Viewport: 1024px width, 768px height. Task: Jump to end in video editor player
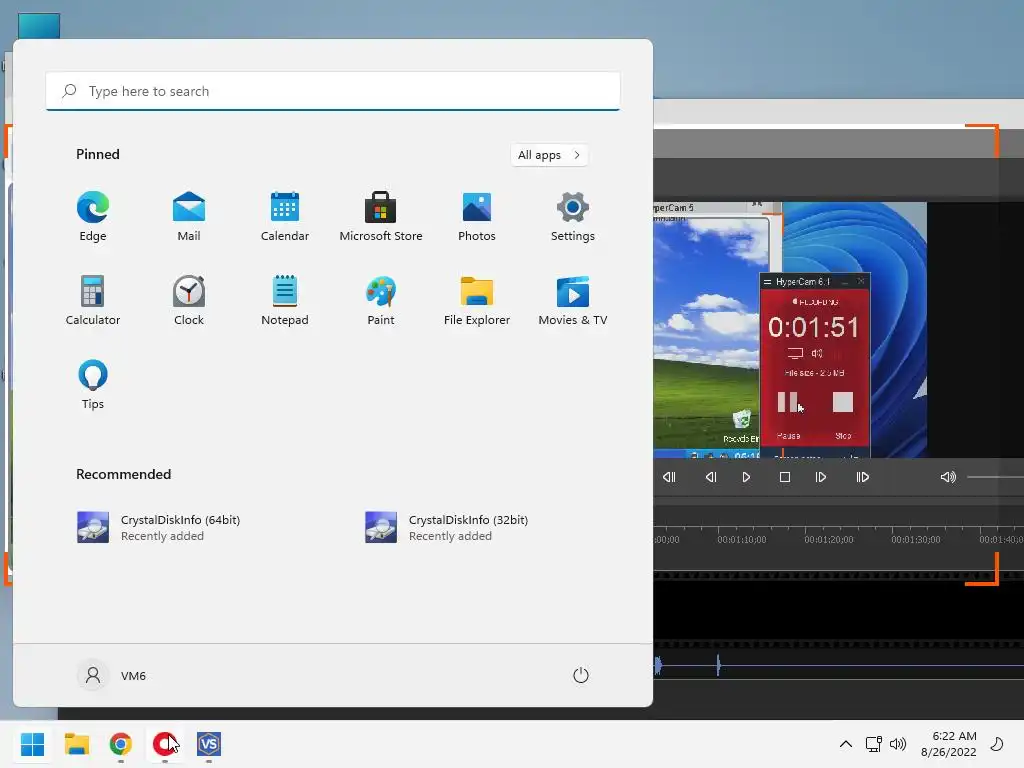point(863,477)
